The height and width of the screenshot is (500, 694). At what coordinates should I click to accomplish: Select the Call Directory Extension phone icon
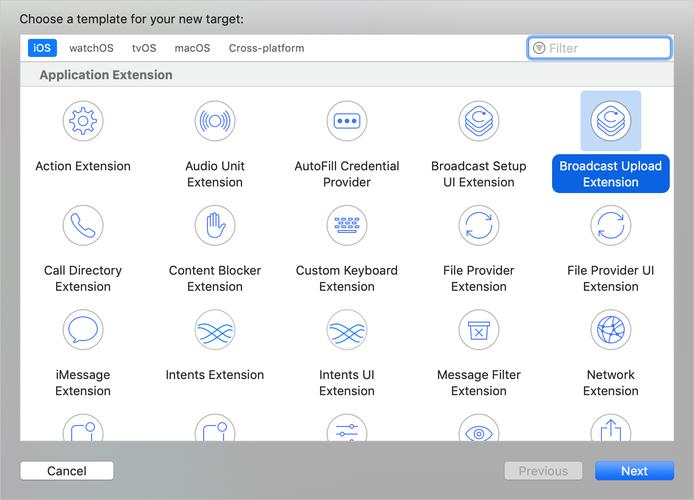[x=83, y=225]
